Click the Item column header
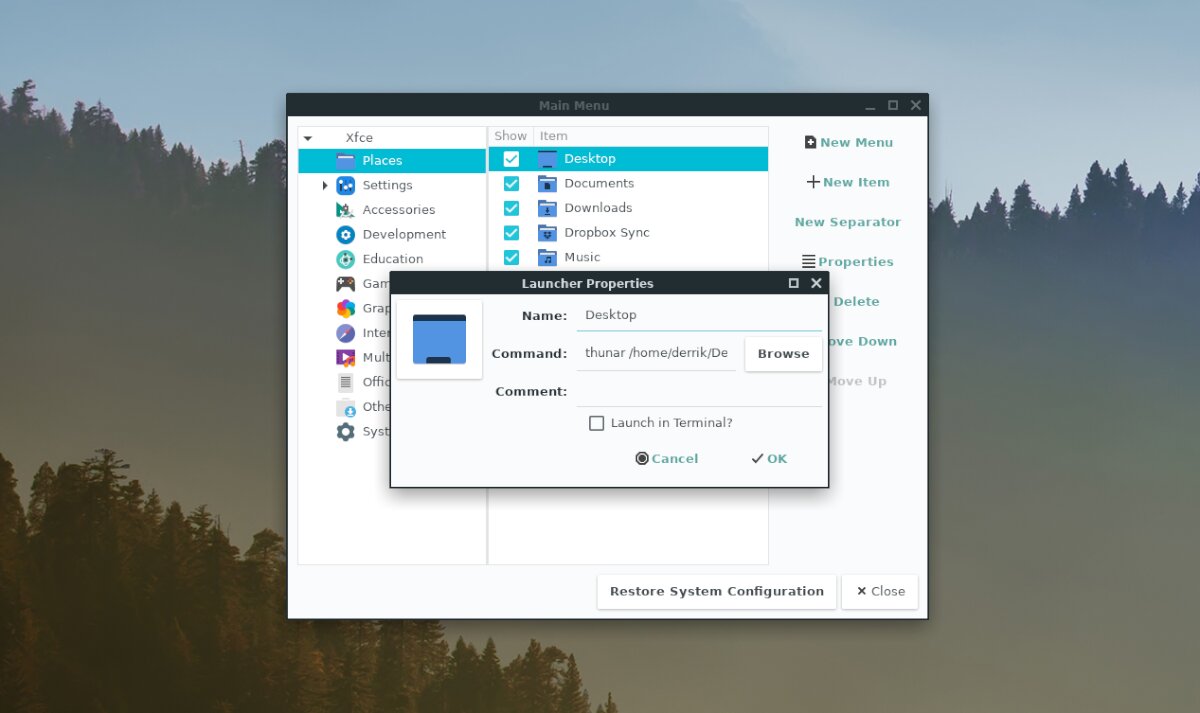 click(x=553, y=136)
